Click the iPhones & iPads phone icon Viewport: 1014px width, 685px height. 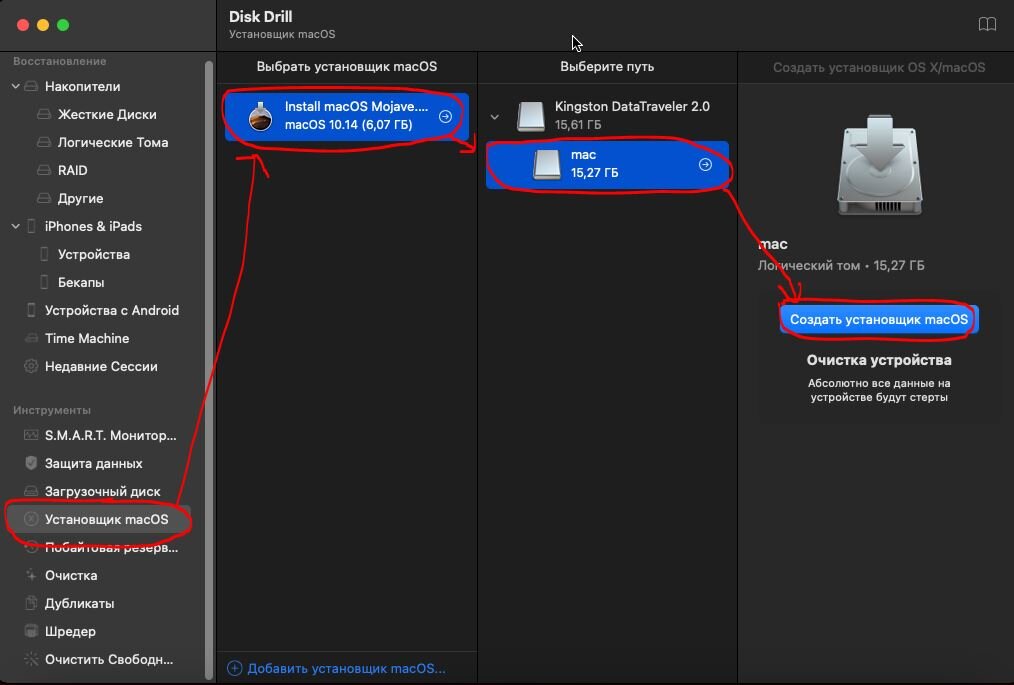pos(31,226)
